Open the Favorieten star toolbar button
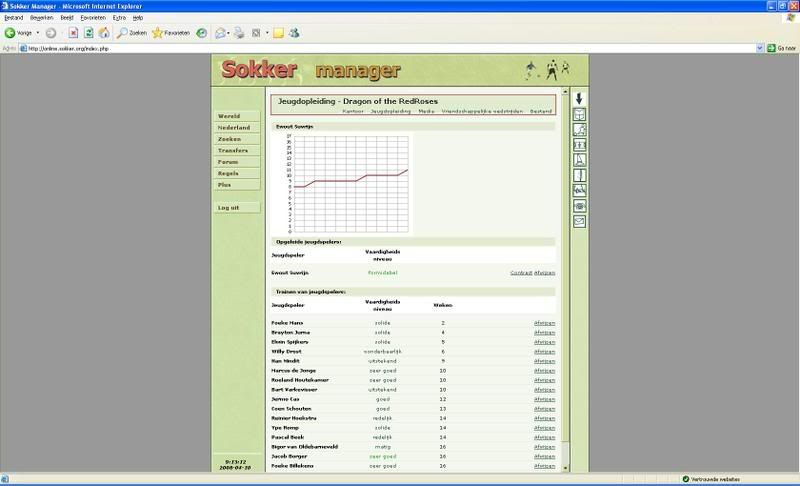The width and height of the screenshot is (800, 486). (171, 33)
